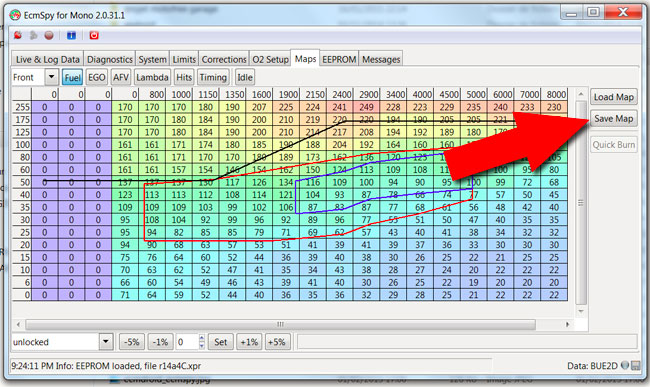Go to the Limits tab
Viewport: 650px width, 387px height.
tap(184, 59)
